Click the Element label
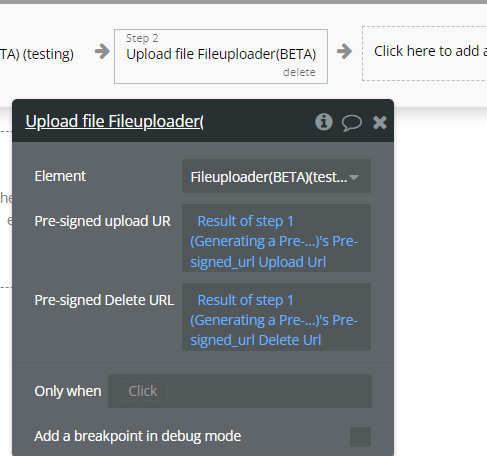Viewport: 487px width, 456px height. (60, 176)
